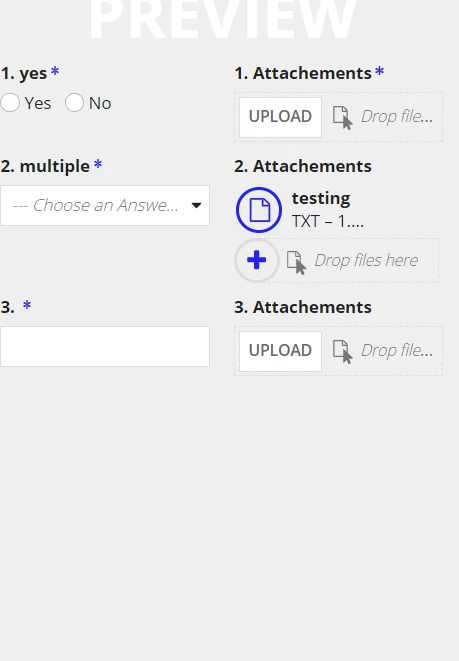Open the Choose an Answer dropdown

tap(105, 205)
